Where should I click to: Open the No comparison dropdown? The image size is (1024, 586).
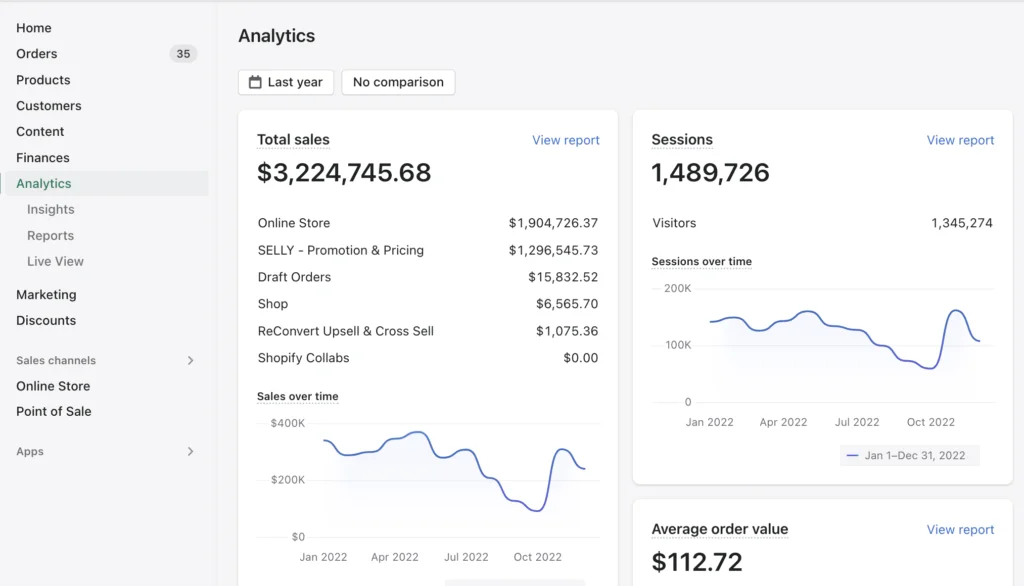(x=398, y=82)
